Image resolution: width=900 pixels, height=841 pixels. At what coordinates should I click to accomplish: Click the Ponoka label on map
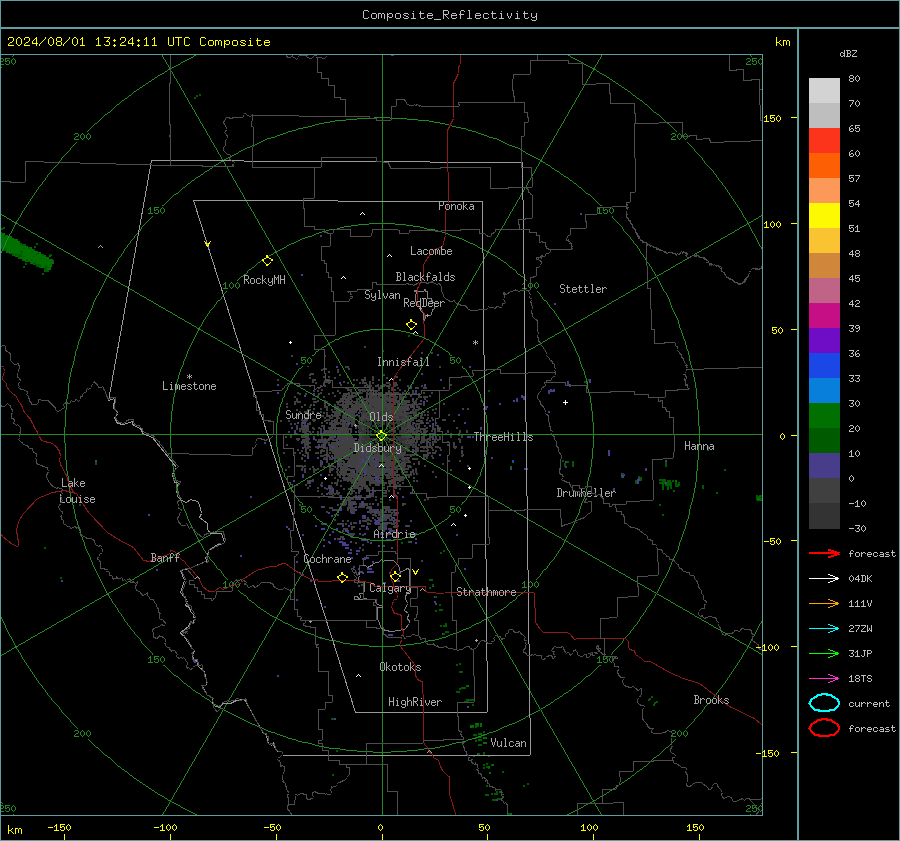tap(456, 206)
